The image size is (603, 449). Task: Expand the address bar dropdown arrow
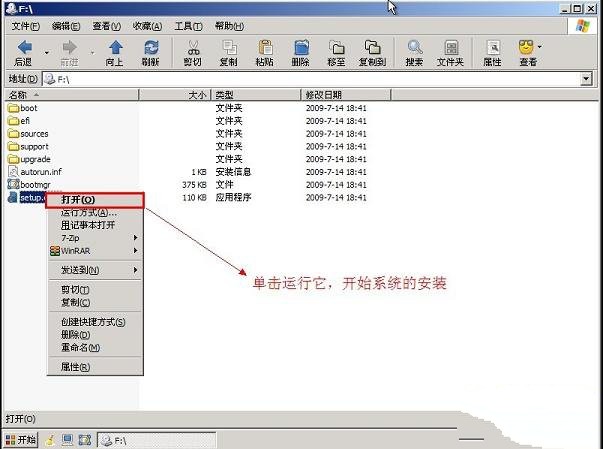pos(587,78)
